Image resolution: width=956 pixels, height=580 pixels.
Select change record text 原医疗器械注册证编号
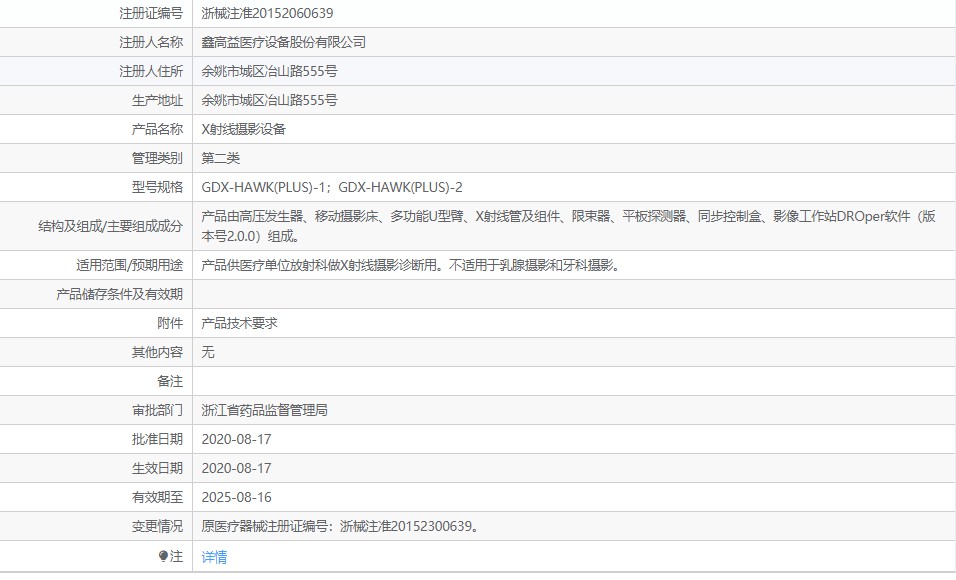[x=341, y=526]
